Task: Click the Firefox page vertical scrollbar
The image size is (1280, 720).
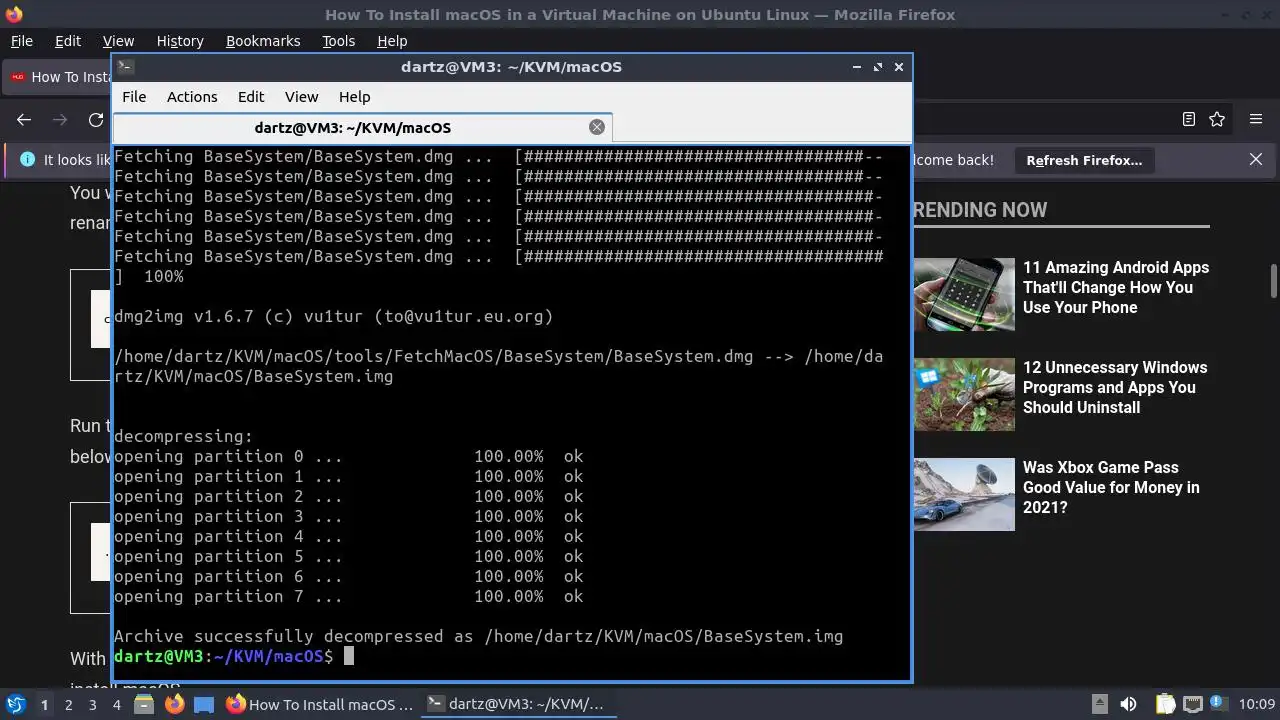Action: pyautogui.click(x=1273, y=281)
